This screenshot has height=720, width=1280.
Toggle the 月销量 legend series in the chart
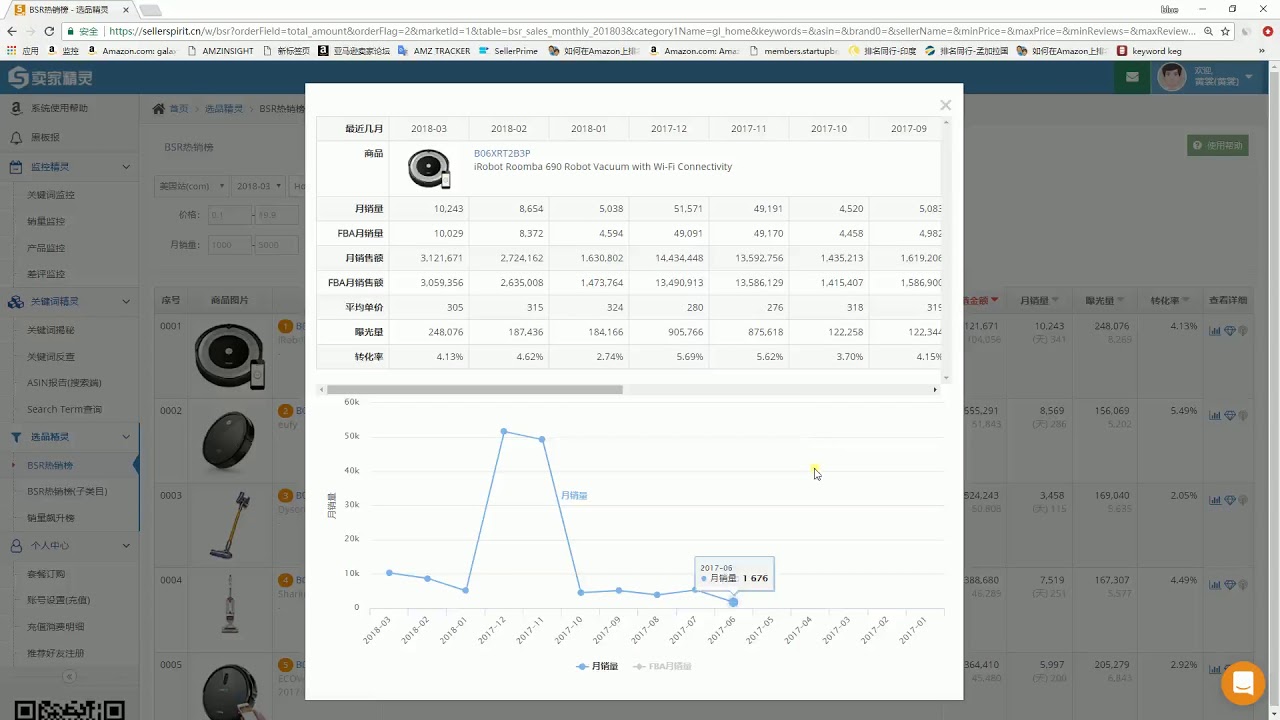pyautogui.click(x=597, y=666)
